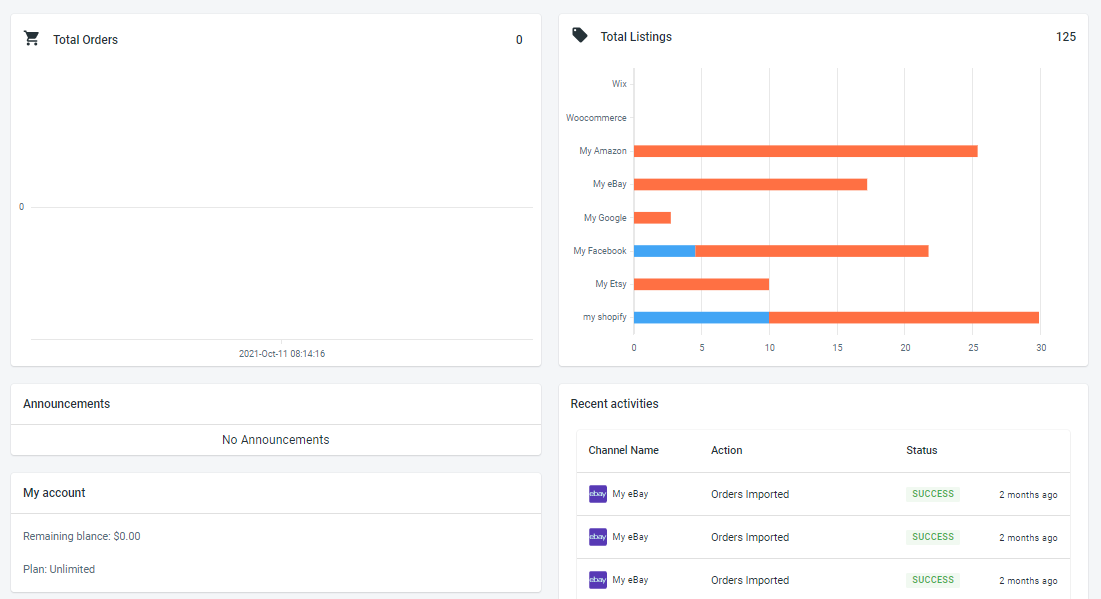Click the Recent activities heading
Viewport: 1101px width, 599px height.
[614, 404]
